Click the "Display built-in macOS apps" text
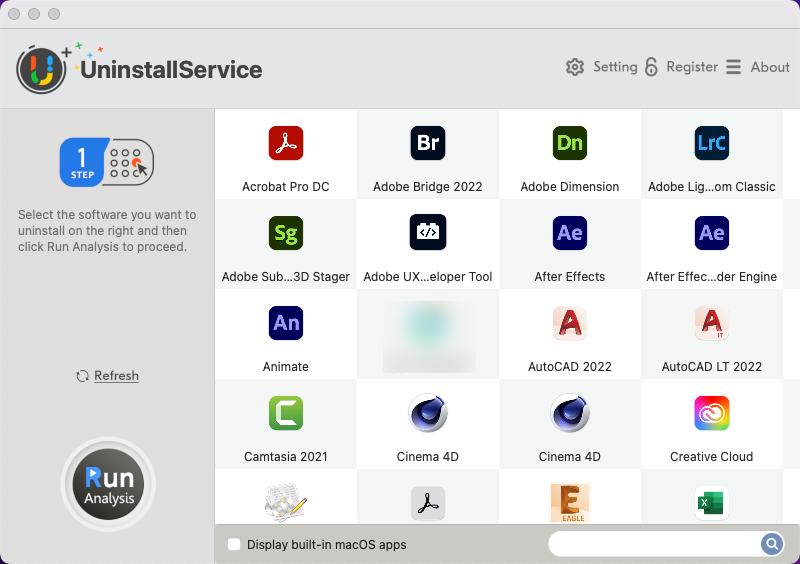The height and width of the screenshot is (564, 800). tap(327, 545)
